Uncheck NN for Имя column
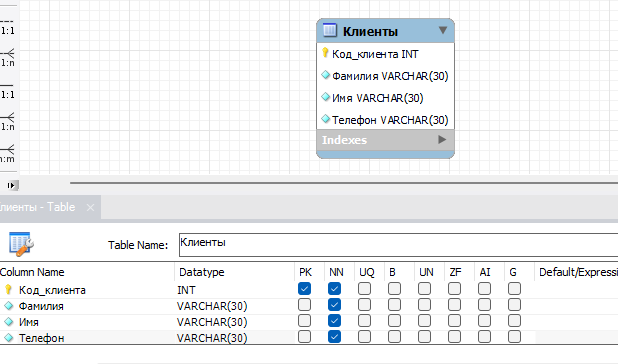 [x=334, y=321]
